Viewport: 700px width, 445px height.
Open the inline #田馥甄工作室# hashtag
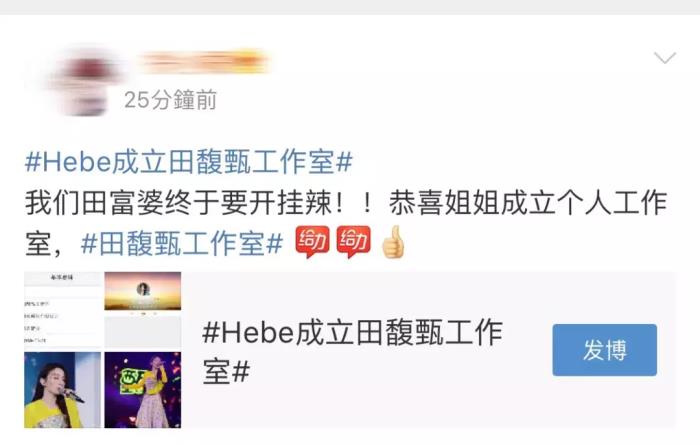pyautogui.click(x=182, y=244)
